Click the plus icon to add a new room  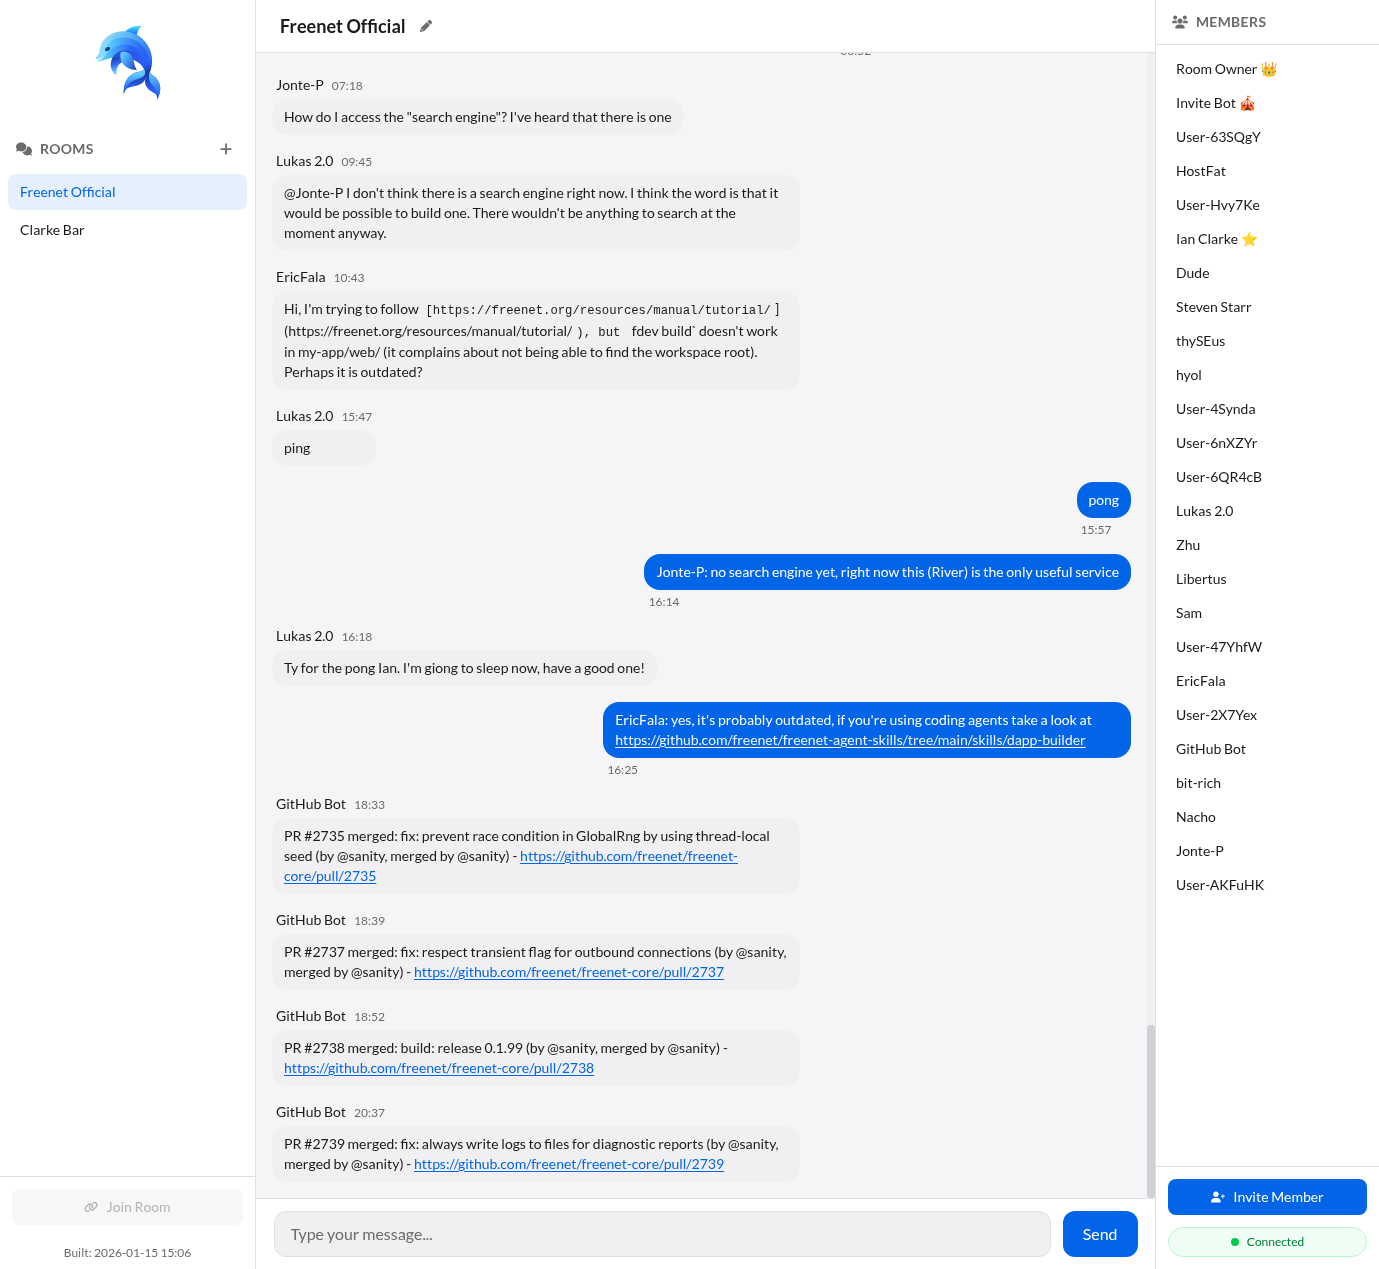(x=226, y=148)
